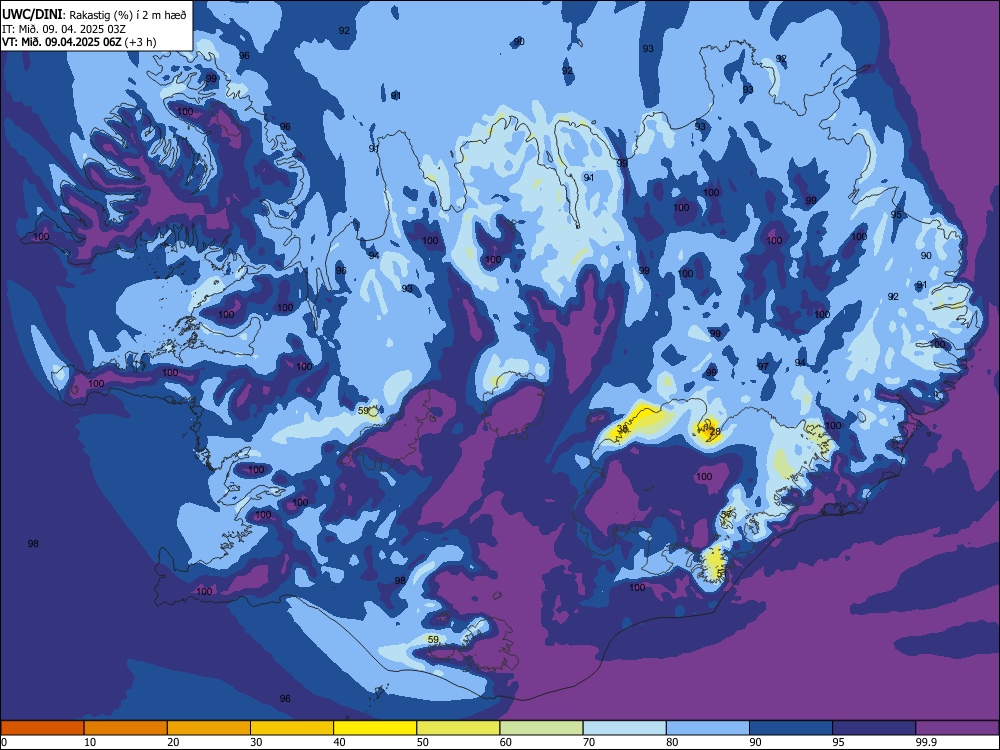1000x750 pixels.
Task: Click the medium blue 90–95 legend swatch
Action: click(791, 728)
